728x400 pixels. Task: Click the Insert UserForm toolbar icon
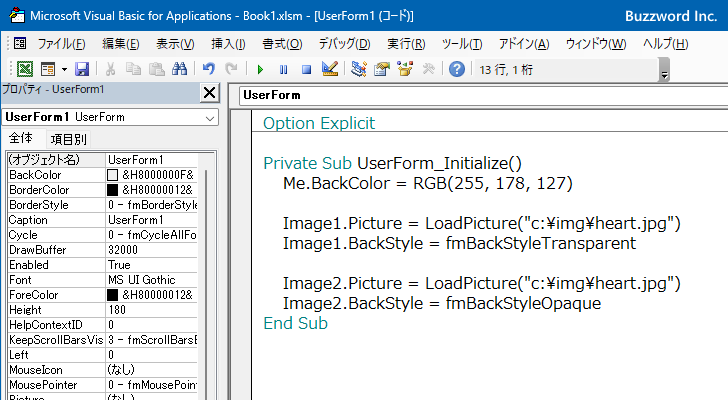(47, 69)
